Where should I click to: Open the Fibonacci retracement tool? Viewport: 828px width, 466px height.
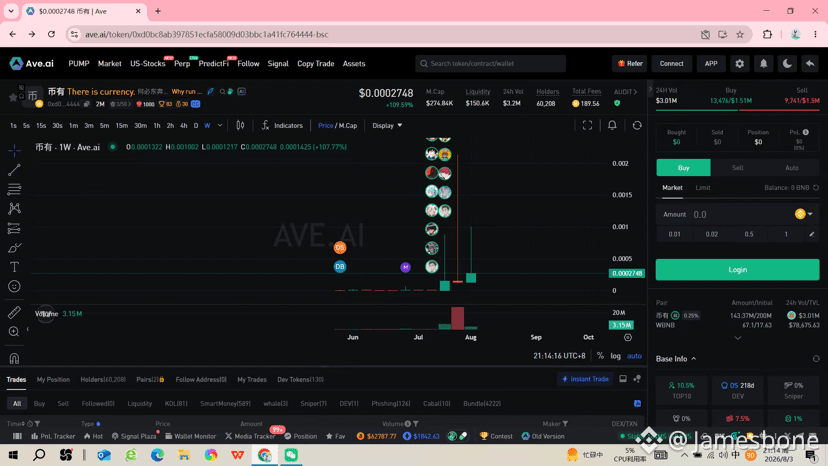tap(14, 189)
